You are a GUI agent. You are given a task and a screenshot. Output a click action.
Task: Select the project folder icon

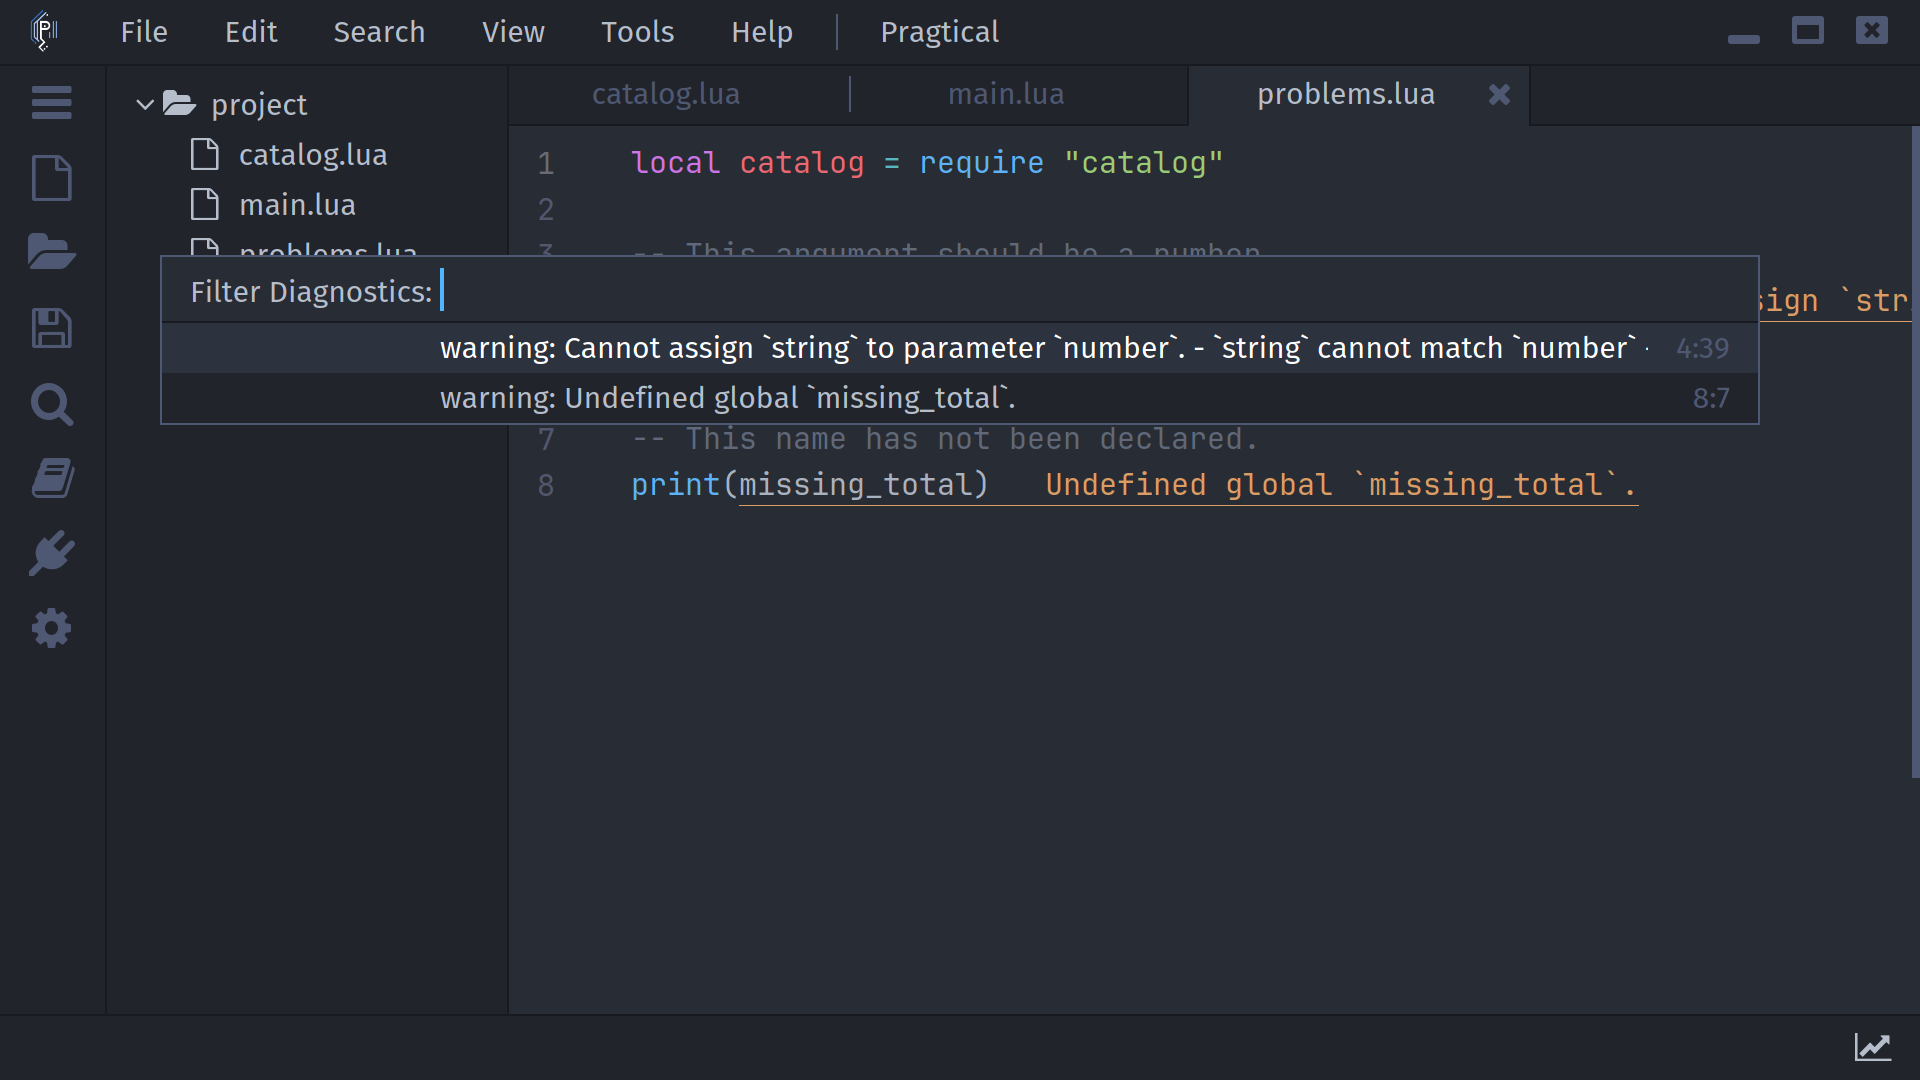click(x=179, y=103)
